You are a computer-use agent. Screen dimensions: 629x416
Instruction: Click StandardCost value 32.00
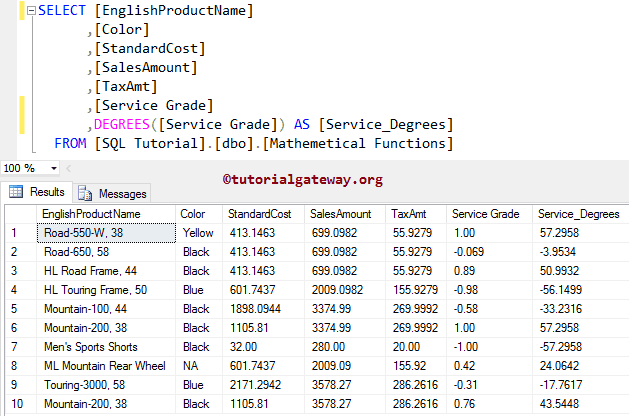coord(264,347)
